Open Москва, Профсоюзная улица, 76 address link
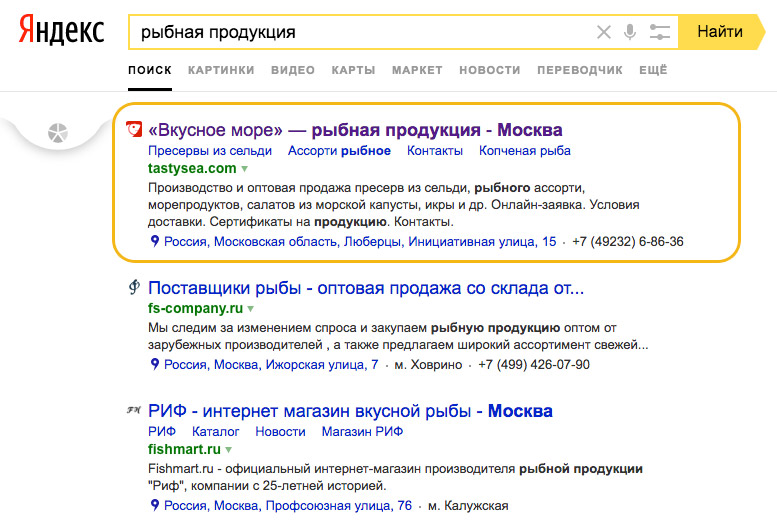Viewport: 777px width, 530px height. coord(288,506)
